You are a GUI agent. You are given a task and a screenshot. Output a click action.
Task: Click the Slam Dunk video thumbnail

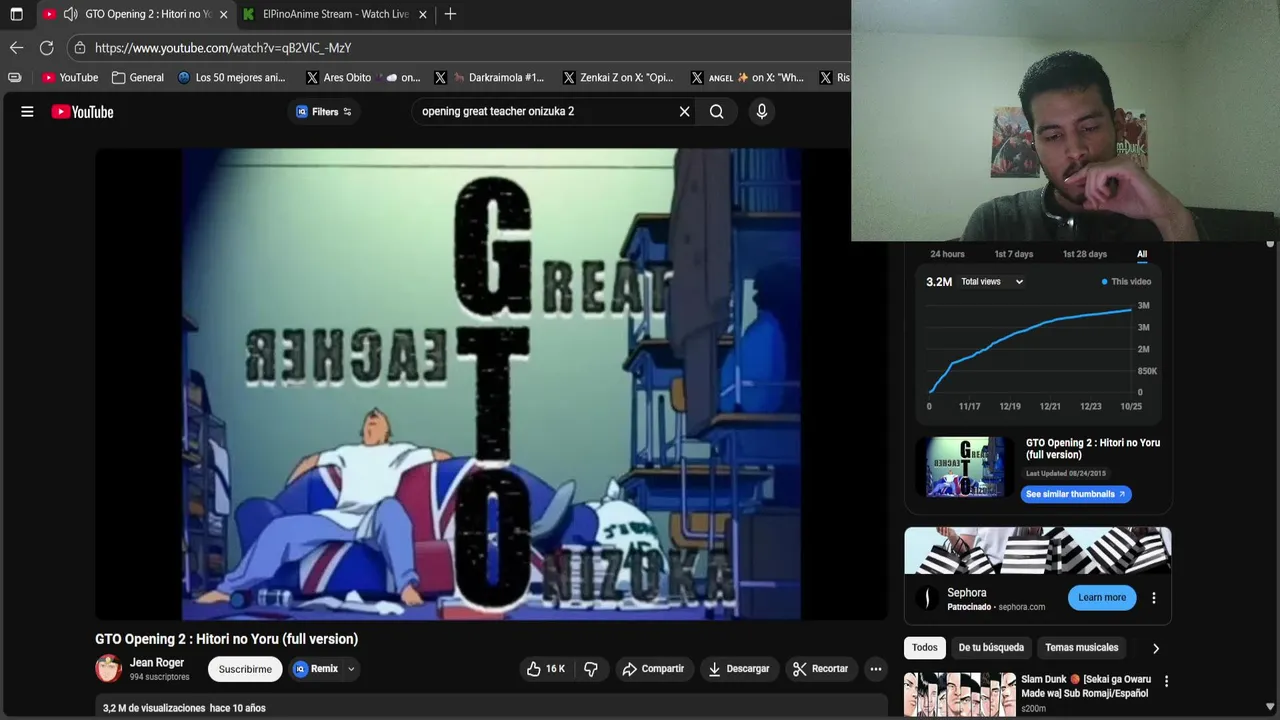coord(960,695)
